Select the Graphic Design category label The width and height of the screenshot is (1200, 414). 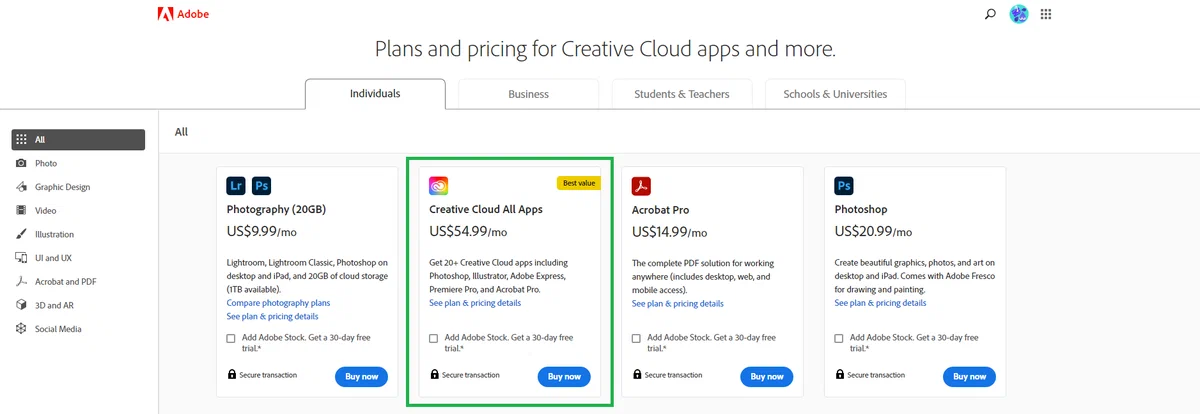pyautogui.click(x=62, y=187)
